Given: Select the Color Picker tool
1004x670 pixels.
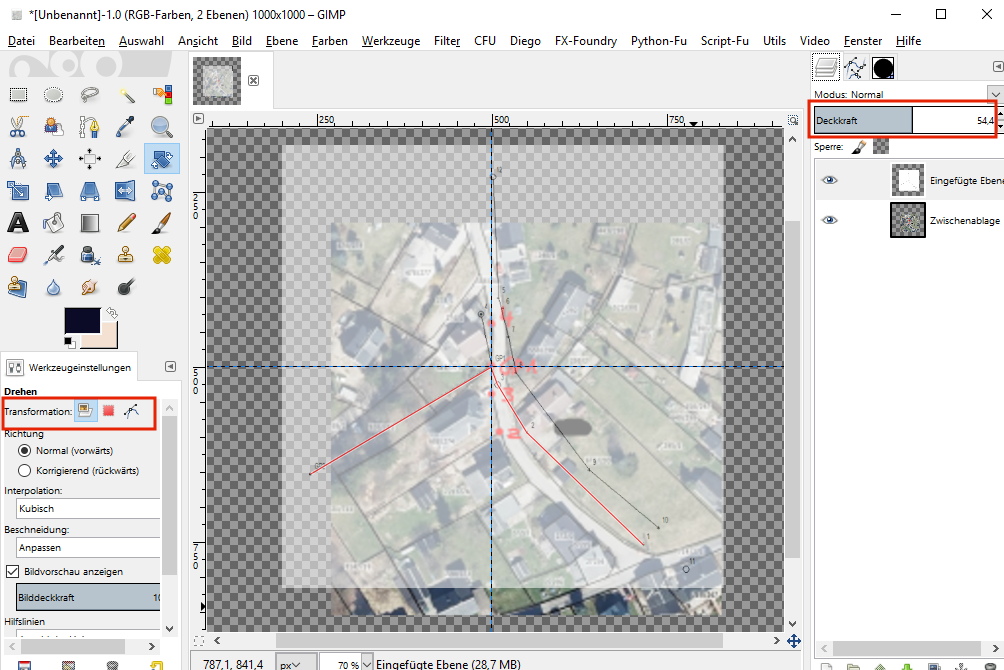Looking at the screenshot, I should 126,127.
